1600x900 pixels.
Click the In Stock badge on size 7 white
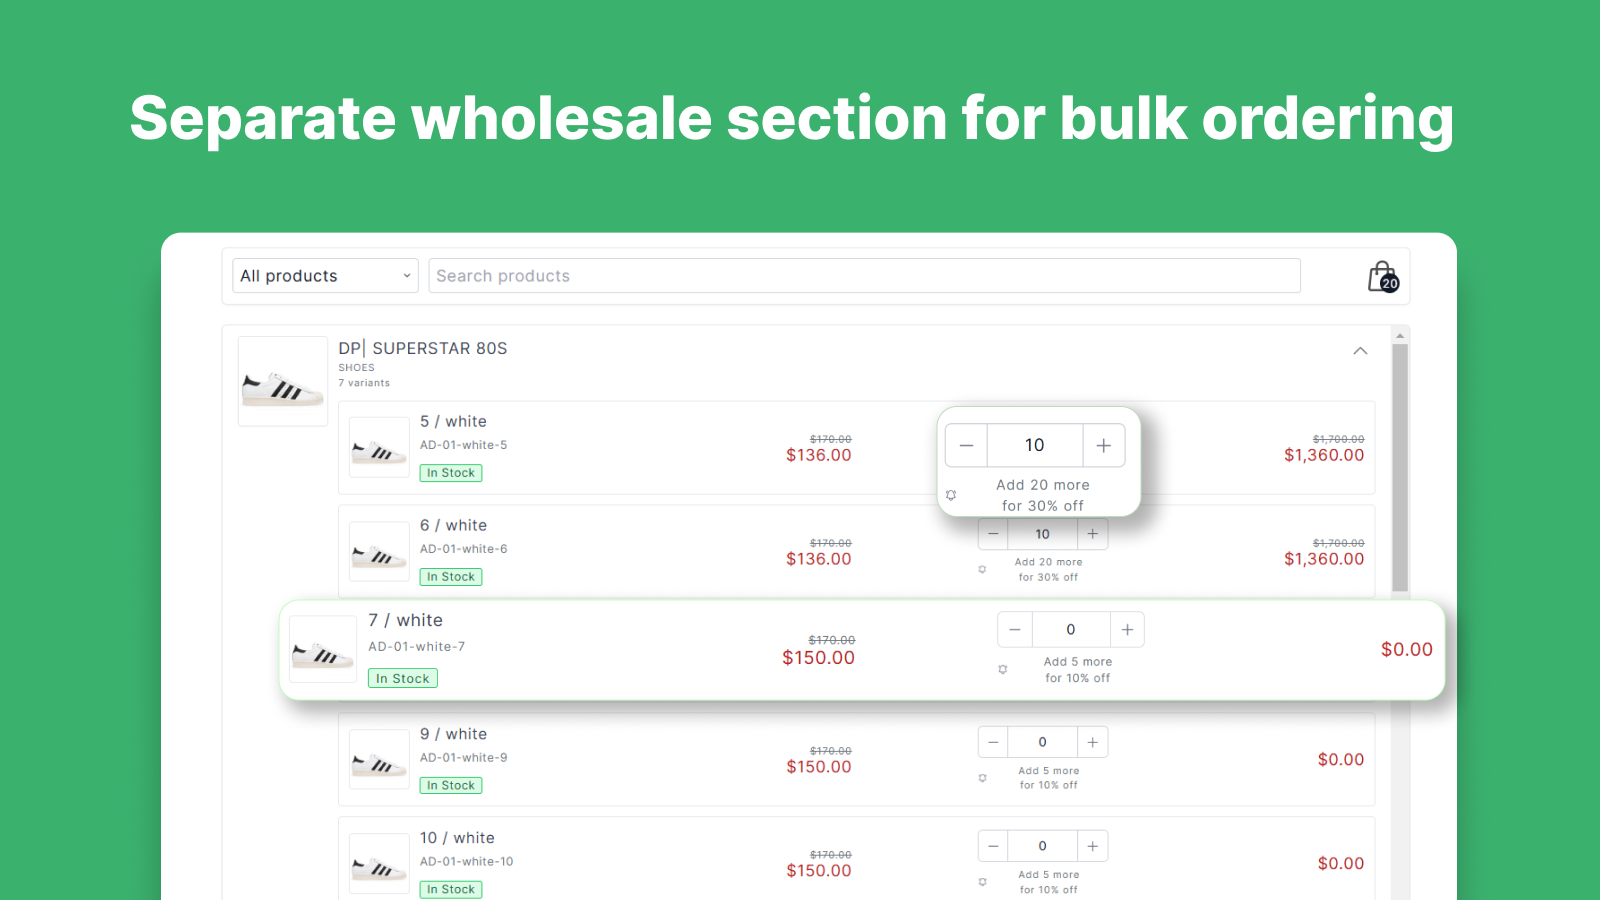(402, 678)
